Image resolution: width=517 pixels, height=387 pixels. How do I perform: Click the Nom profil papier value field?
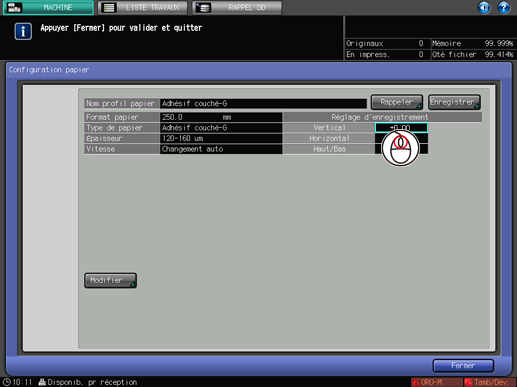[x=263, y=103]
